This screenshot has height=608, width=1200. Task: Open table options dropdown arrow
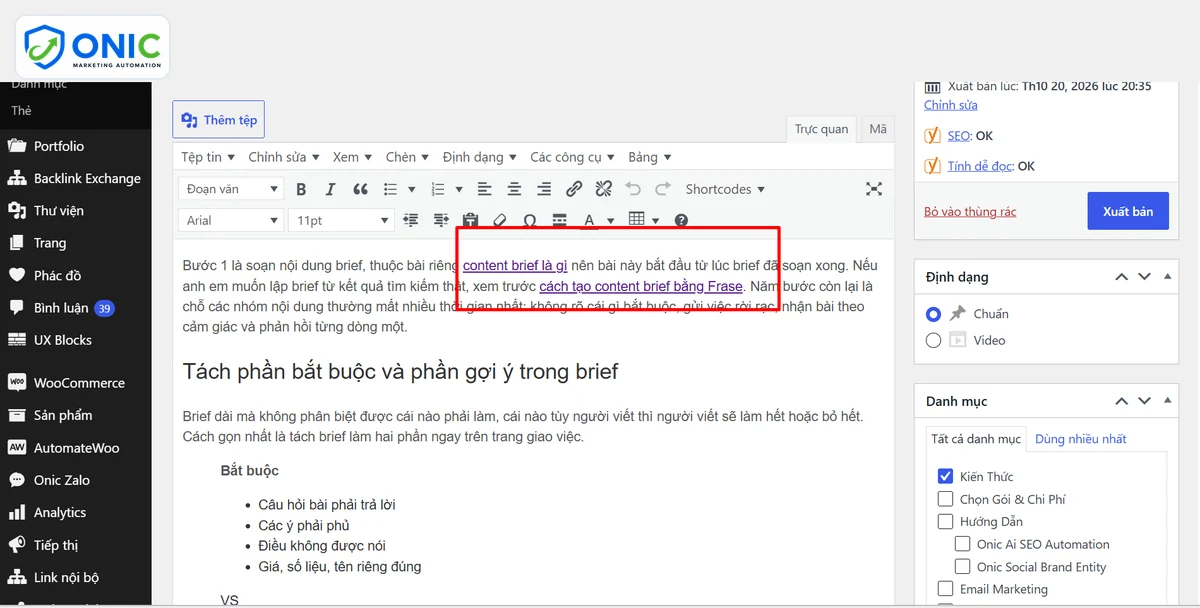(x=656, y=221)
